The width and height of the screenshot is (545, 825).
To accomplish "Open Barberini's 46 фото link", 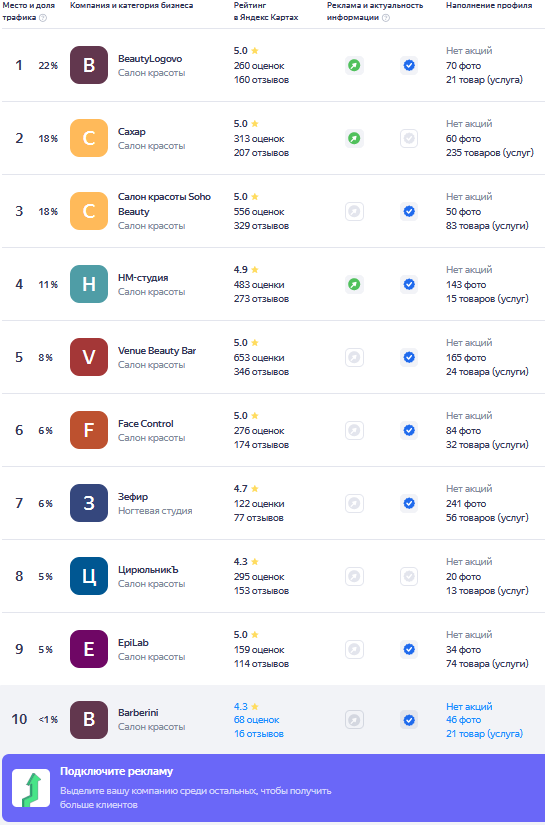I will click(x=463, y=720).
